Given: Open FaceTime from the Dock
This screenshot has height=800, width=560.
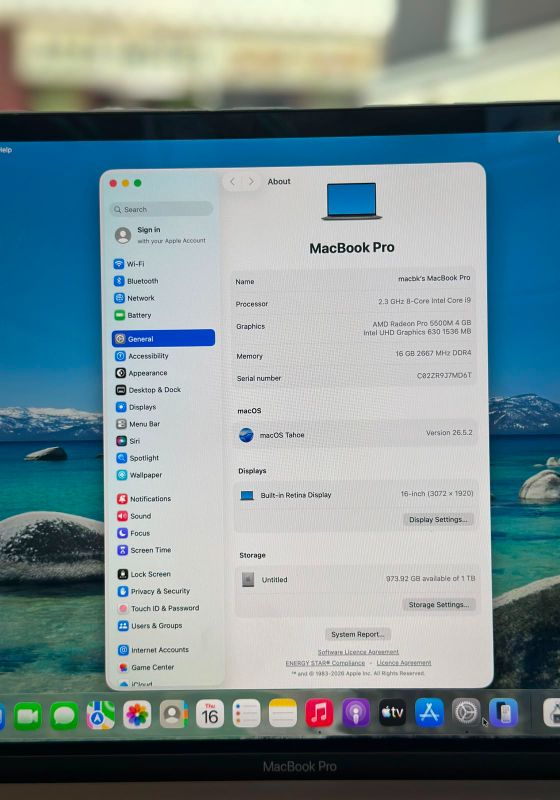Looking at the screenshot, I should (x=28, y=716).
